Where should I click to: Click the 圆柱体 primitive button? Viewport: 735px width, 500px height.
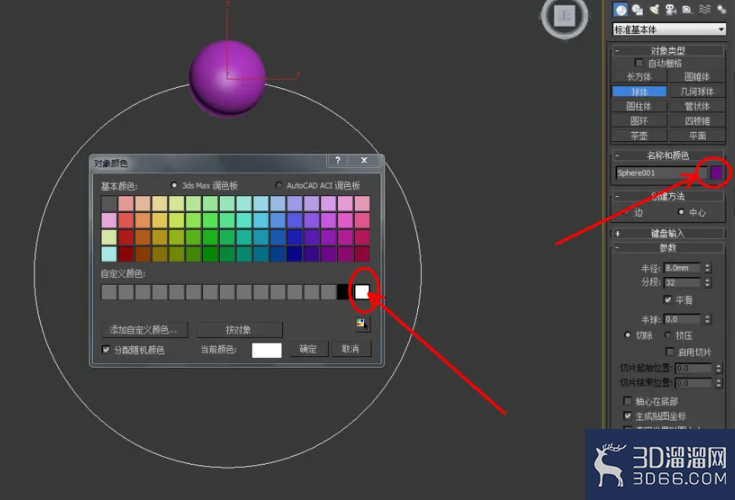pos(639,106)
